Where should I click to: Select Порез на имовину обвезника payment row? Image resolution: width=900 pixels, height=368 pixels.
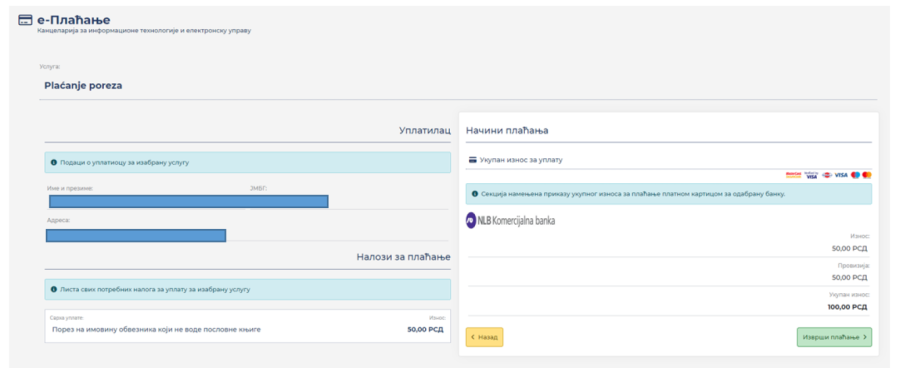247,326
